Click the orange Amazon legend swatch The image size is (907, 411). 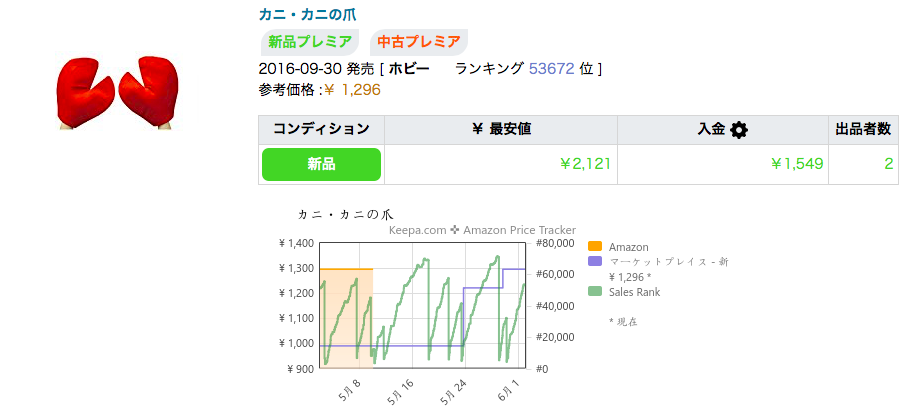pyautogui.click(x=595, y=247)
